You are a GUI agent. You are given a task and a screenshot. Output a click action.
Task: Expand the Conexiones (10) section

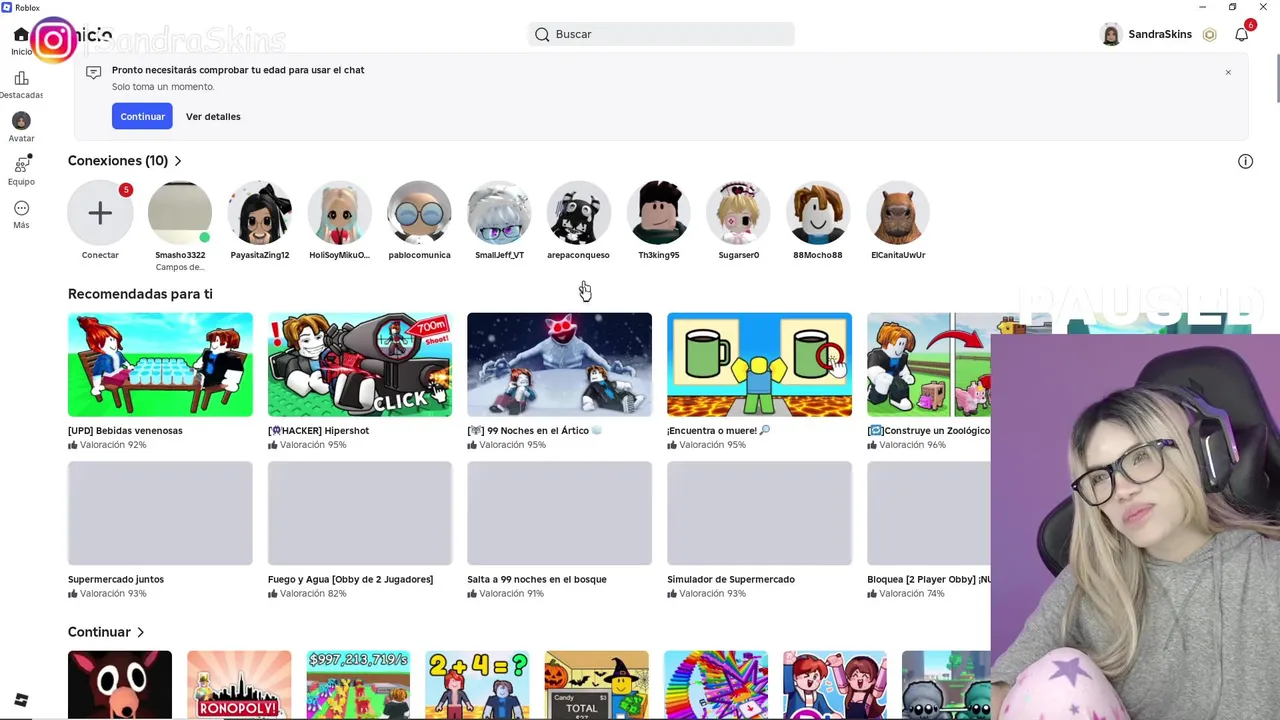tap(125, 160)
